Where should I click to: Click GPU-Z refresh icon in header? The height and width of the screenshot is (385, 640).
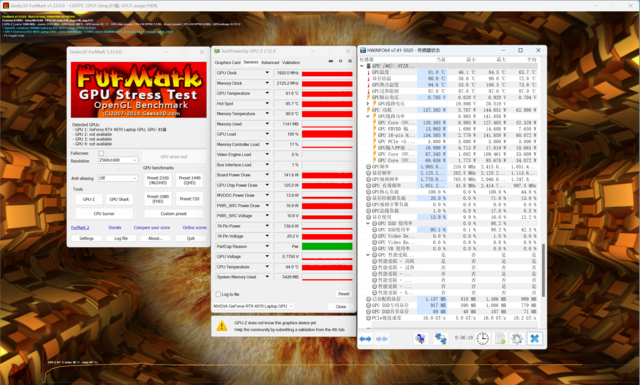coord(340,61)
